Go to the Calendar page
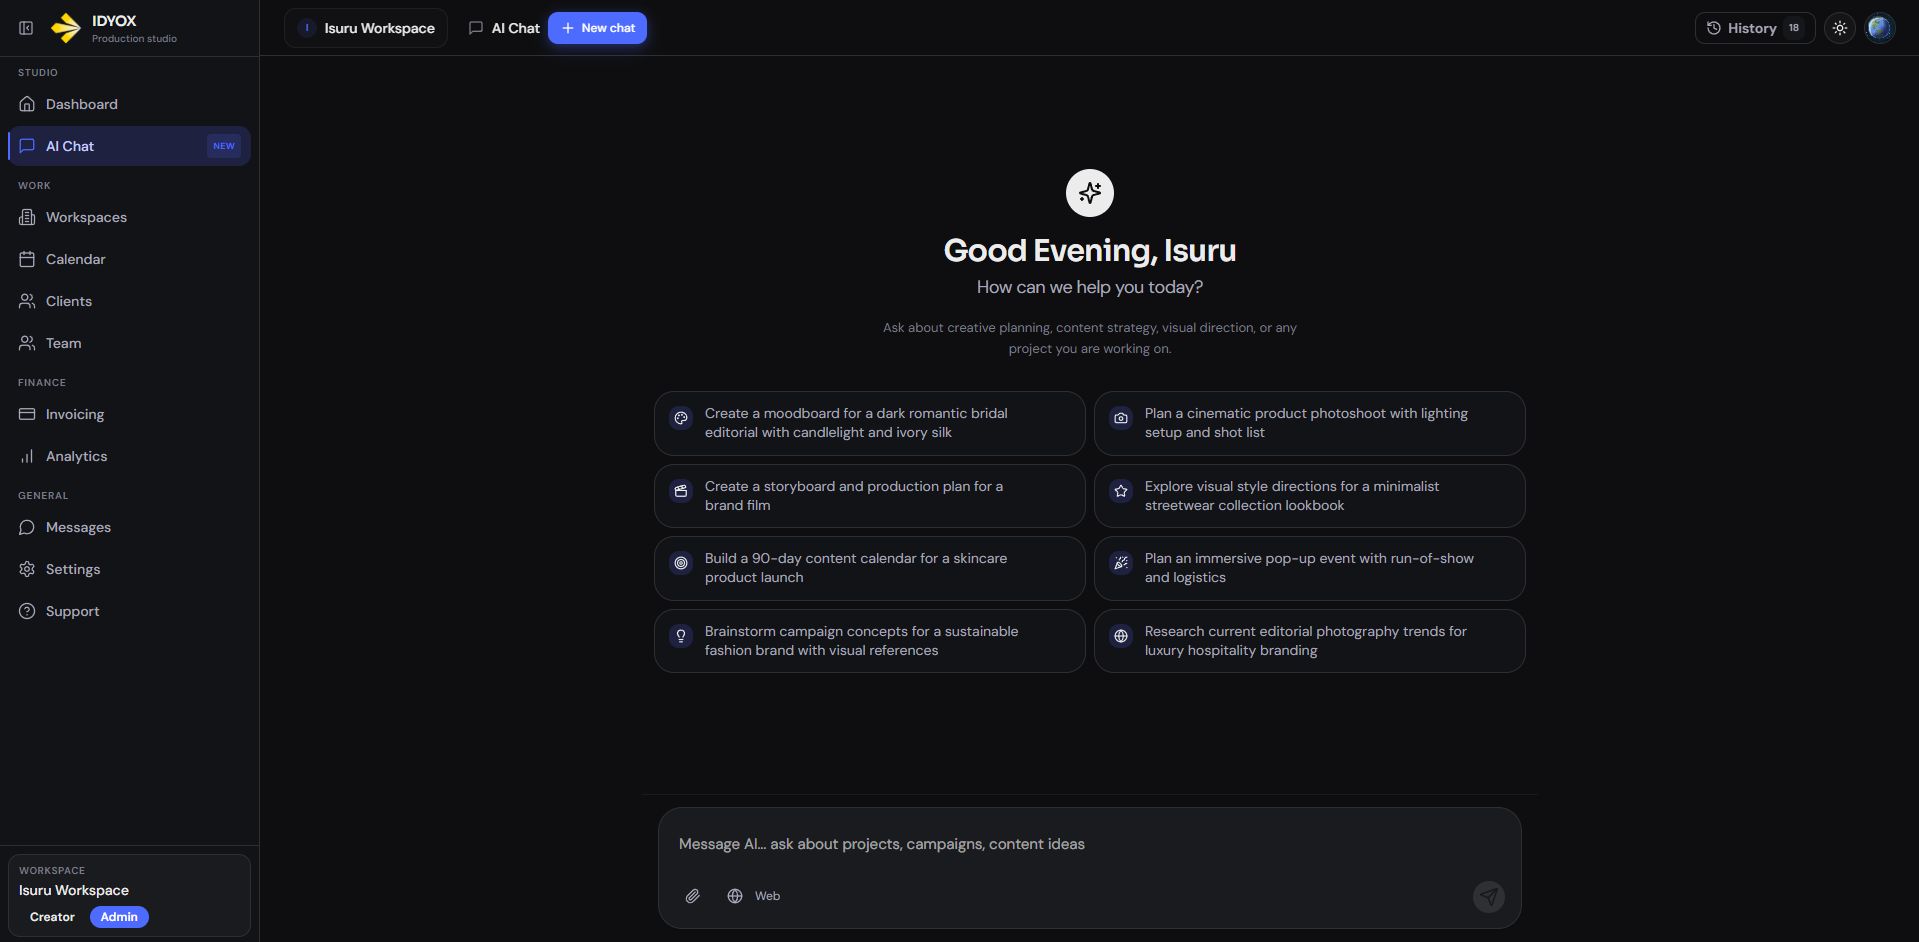Screen dimensions: 1919x942 pos(129,259)
